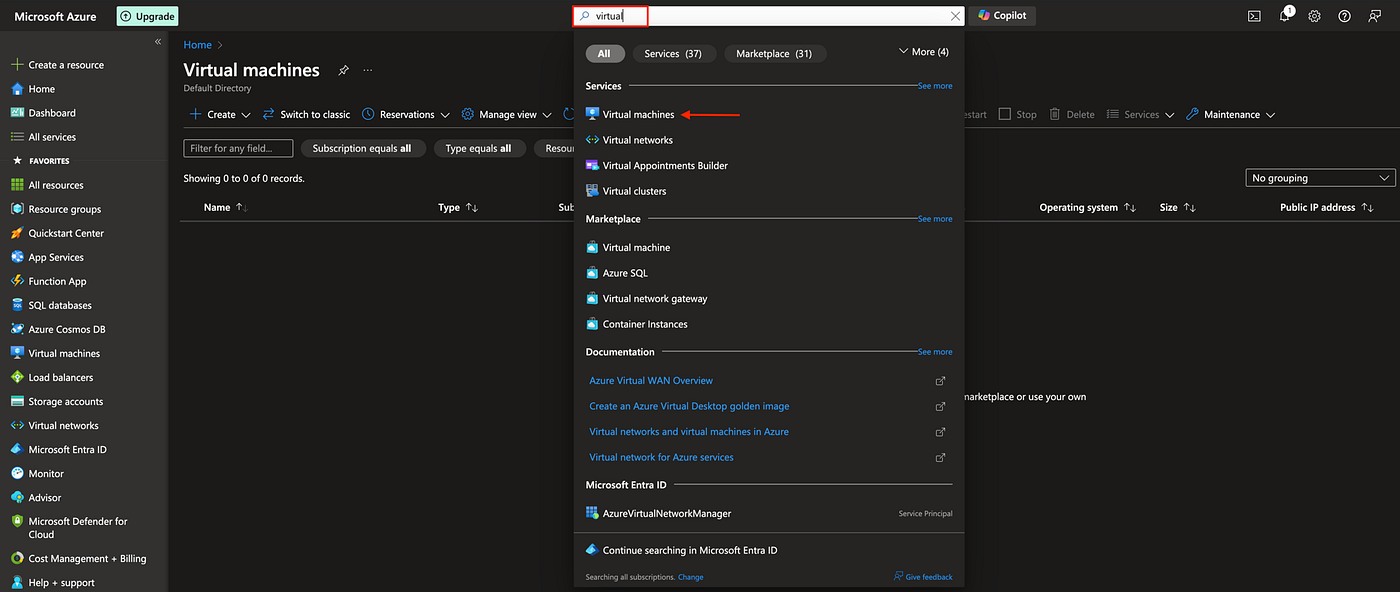The height and width of the screenshot is (592, 1400).
Task: Open Azure Virtual WAN Overview doc
Action: [x=651, y=380]
